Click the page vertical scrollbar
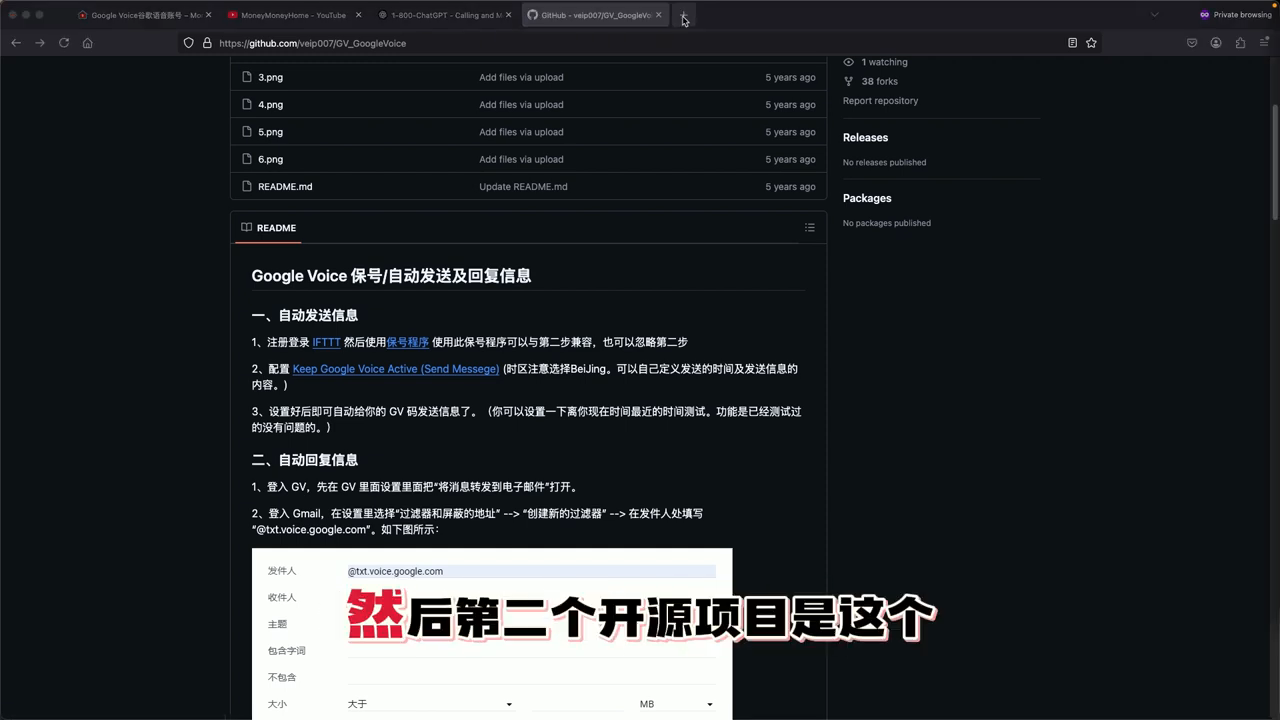Screen dimensions: 1280x720 click(1275, 160)
